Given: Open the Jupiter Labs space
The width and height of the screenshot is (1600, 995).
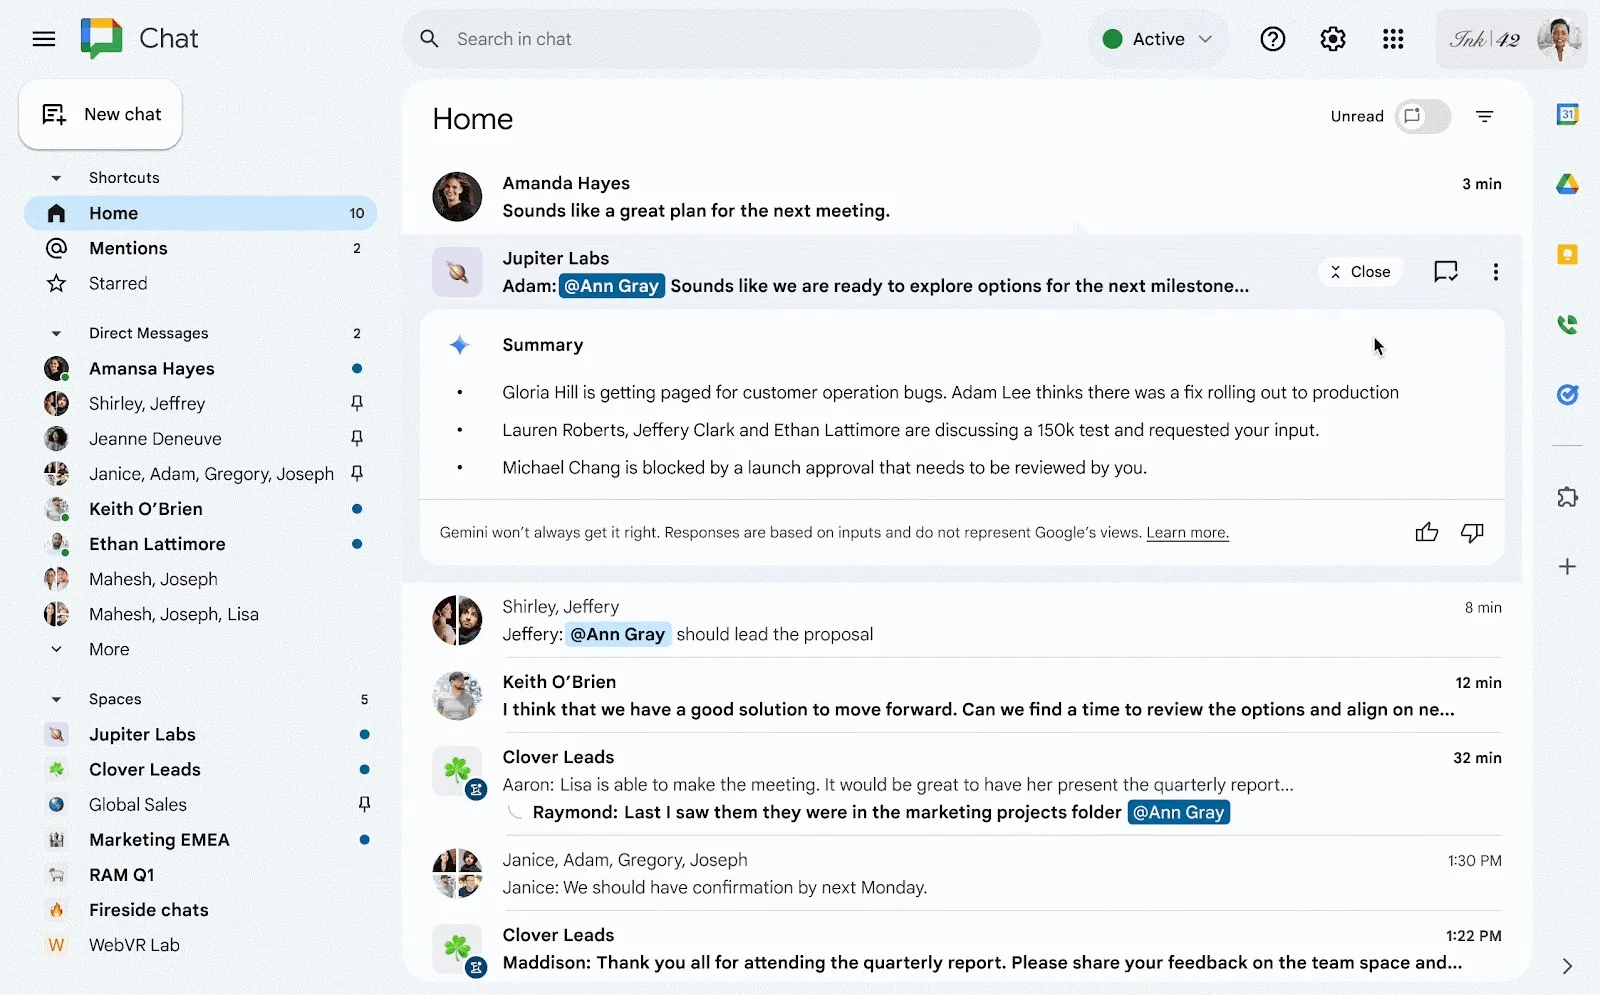Looking at the screenshot, I should (141, 734).
